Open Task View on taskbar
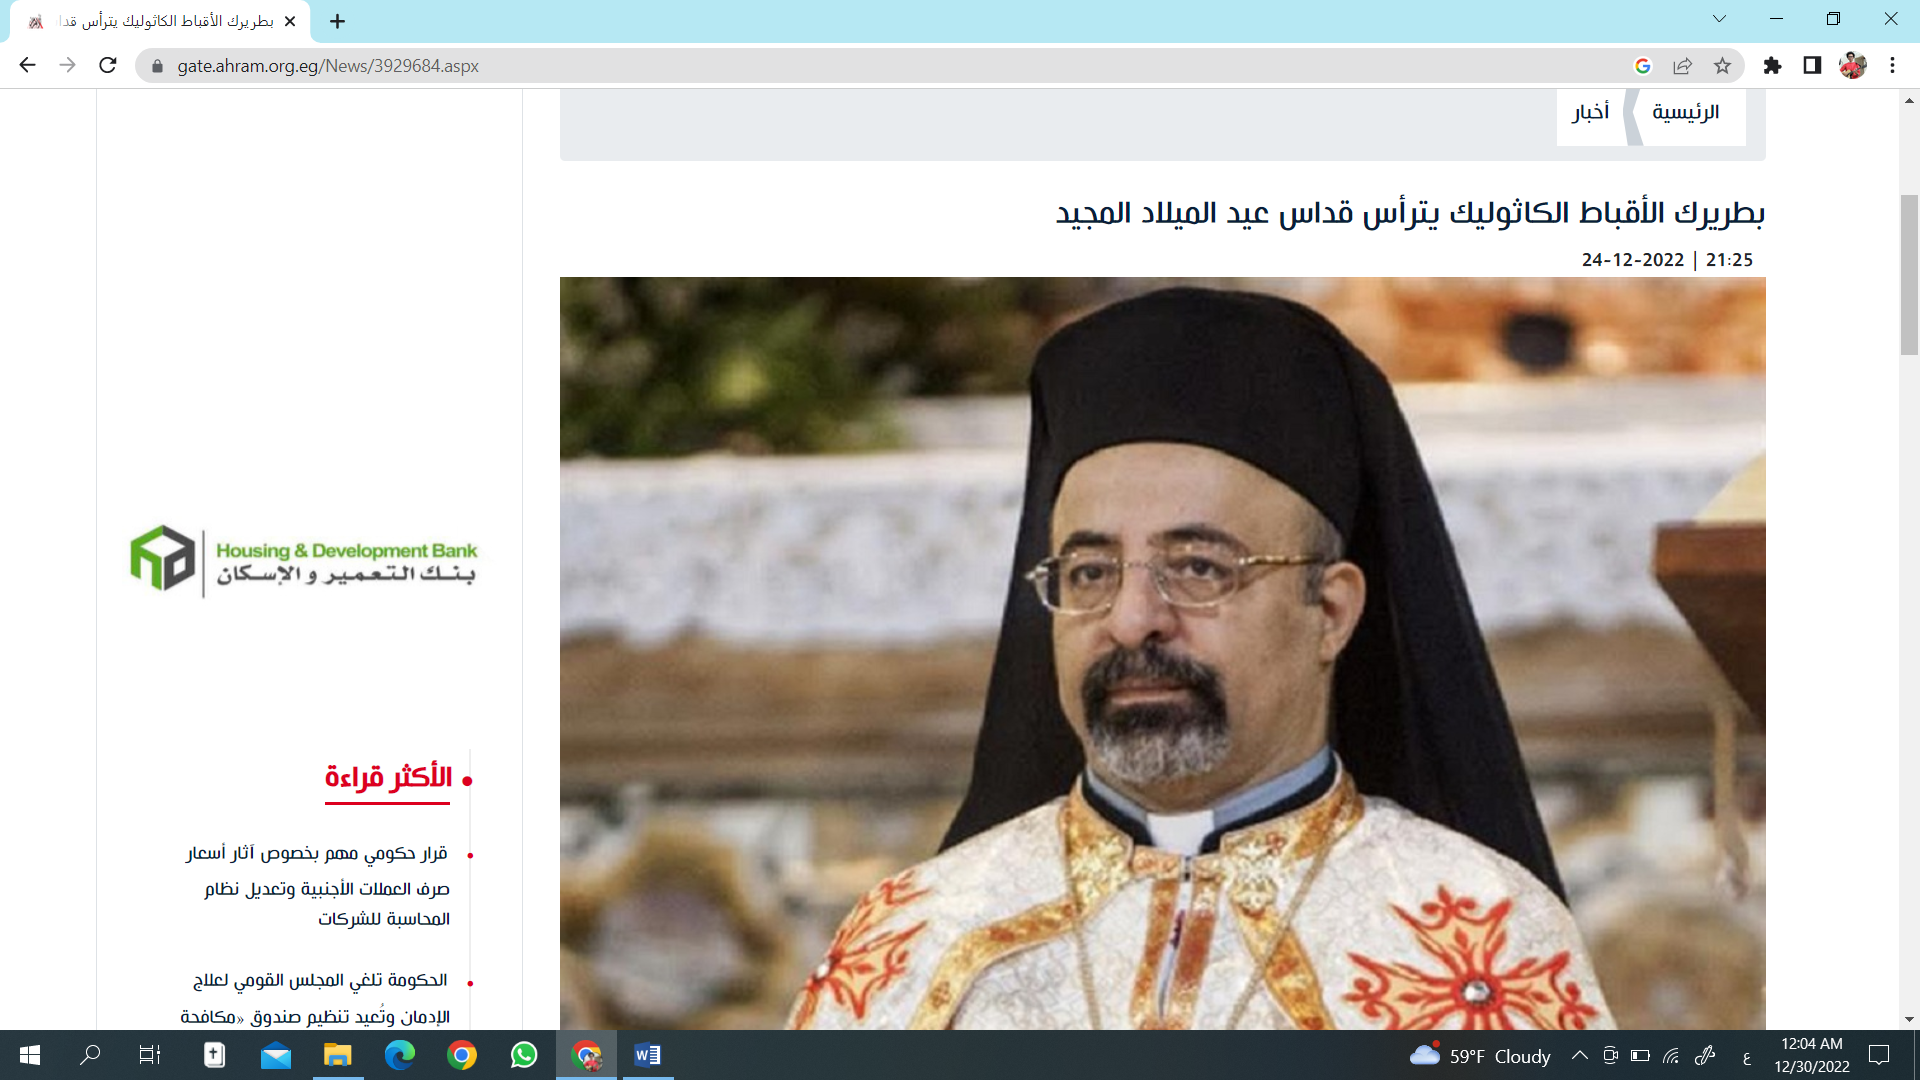The width and height of the screenshot is (1920, 1080). (x=150, y=1055)
